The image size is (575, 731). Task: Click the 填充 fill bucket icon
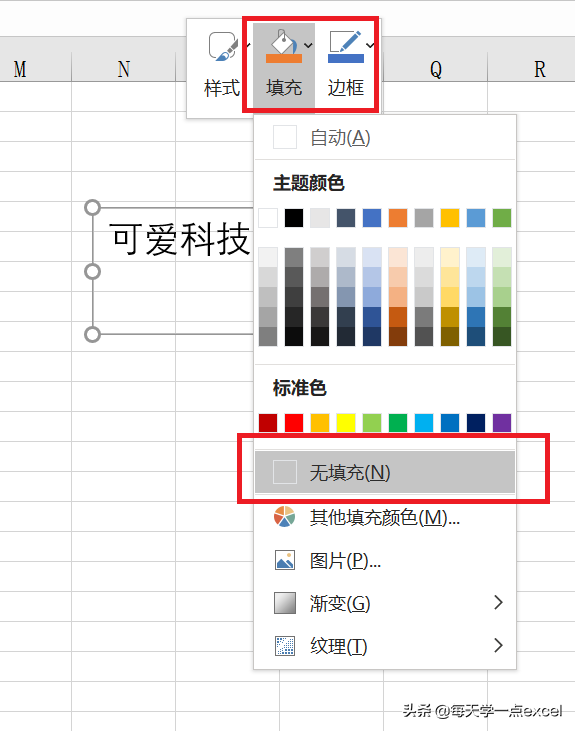click(284, 47)
